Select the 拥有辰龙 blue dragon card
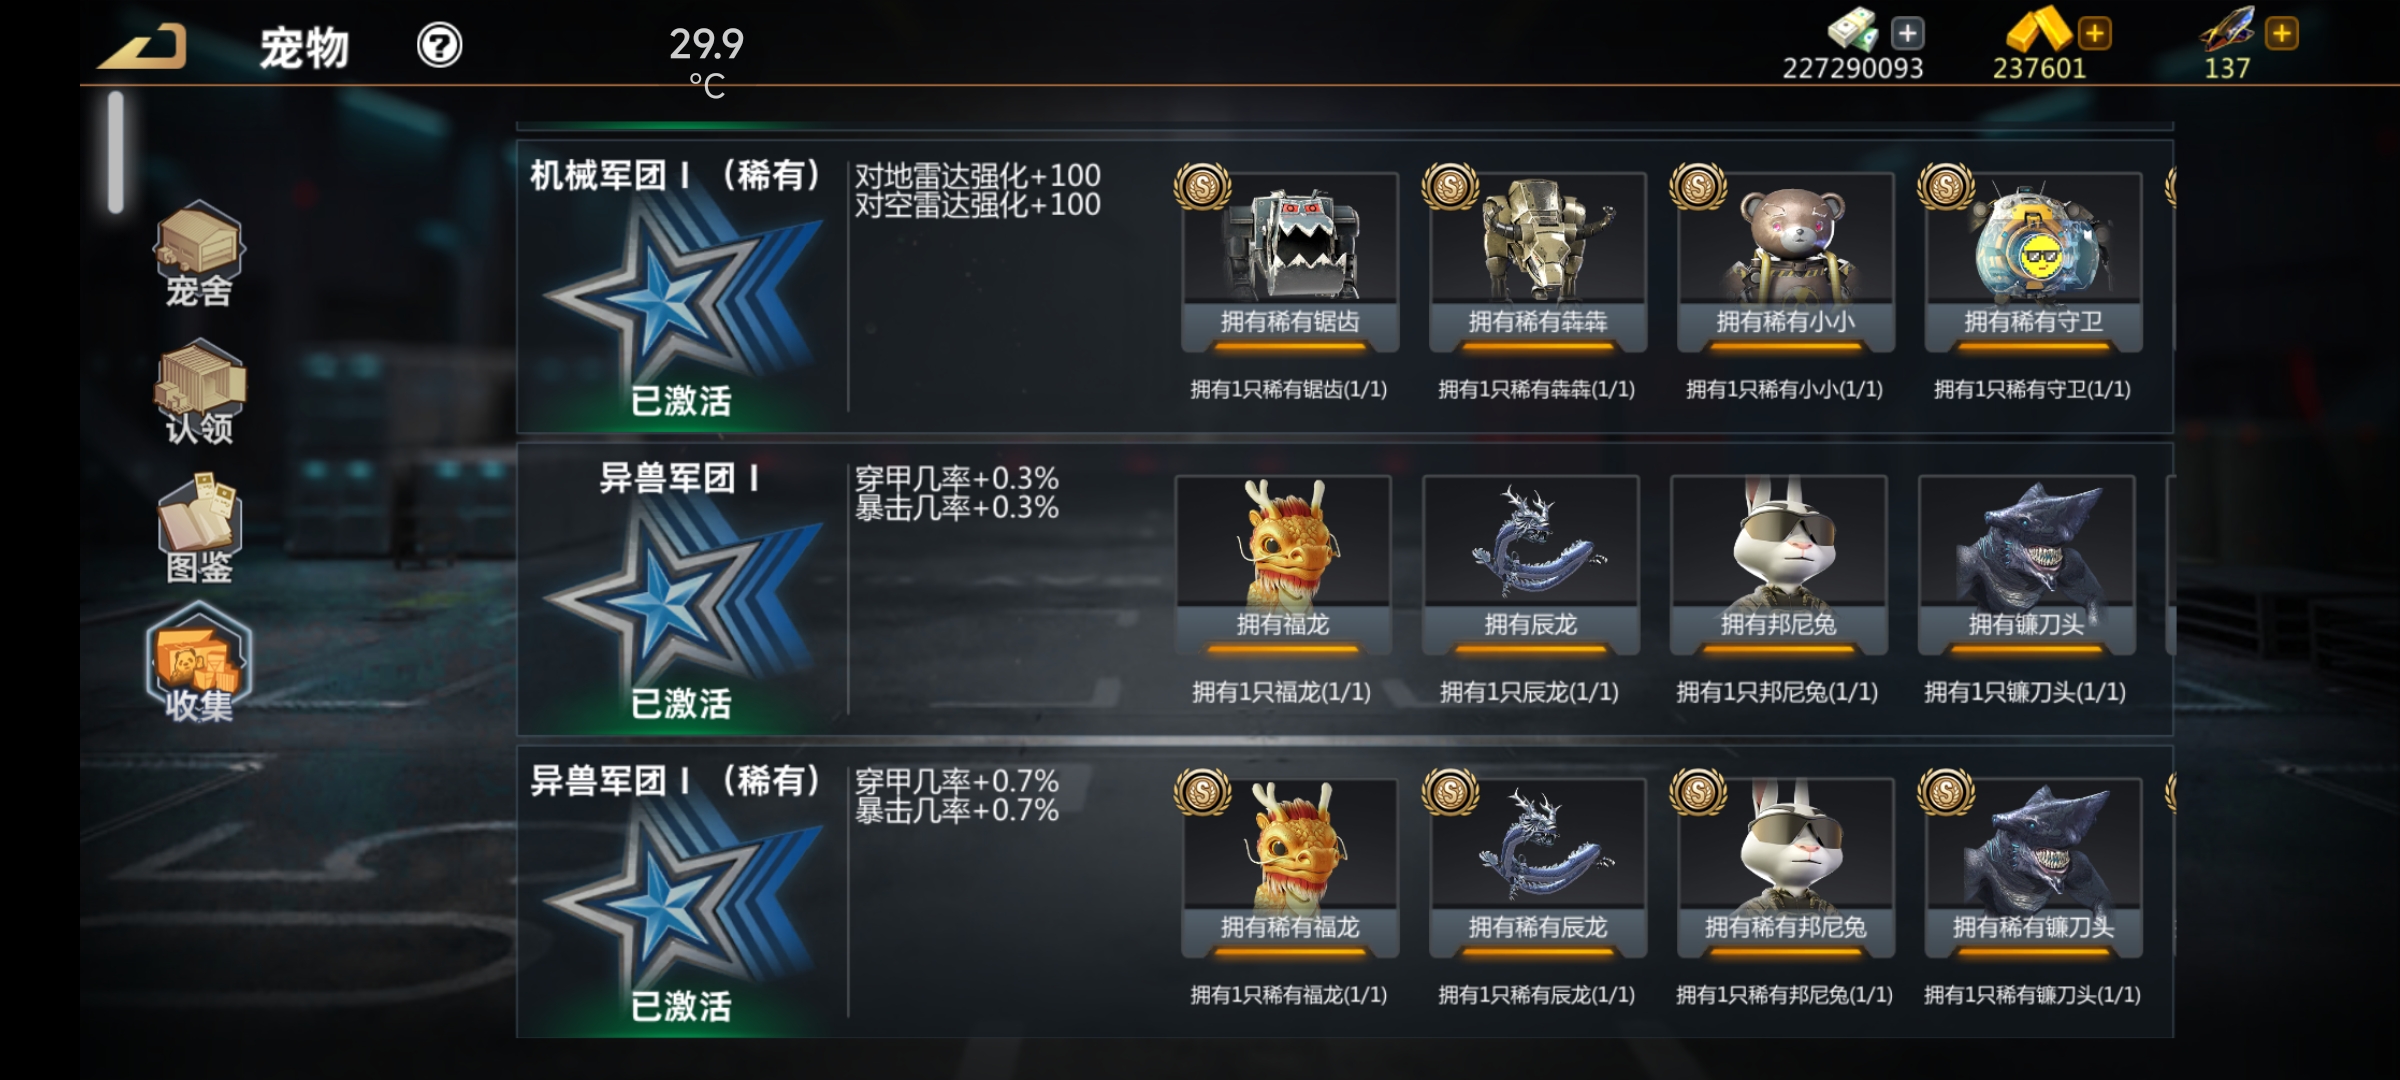Image resolution: width=2400 pixels, height=1080 pixels. 1531,565
